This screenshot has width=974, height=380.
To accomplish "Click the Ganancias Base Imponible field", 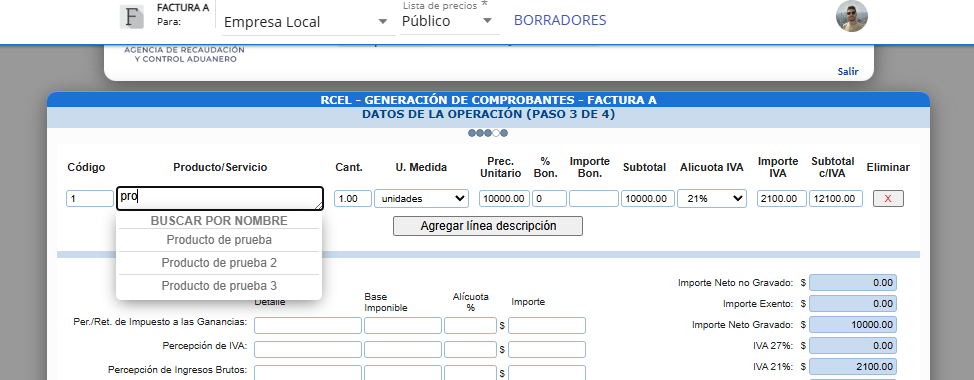I will point(403,325).
